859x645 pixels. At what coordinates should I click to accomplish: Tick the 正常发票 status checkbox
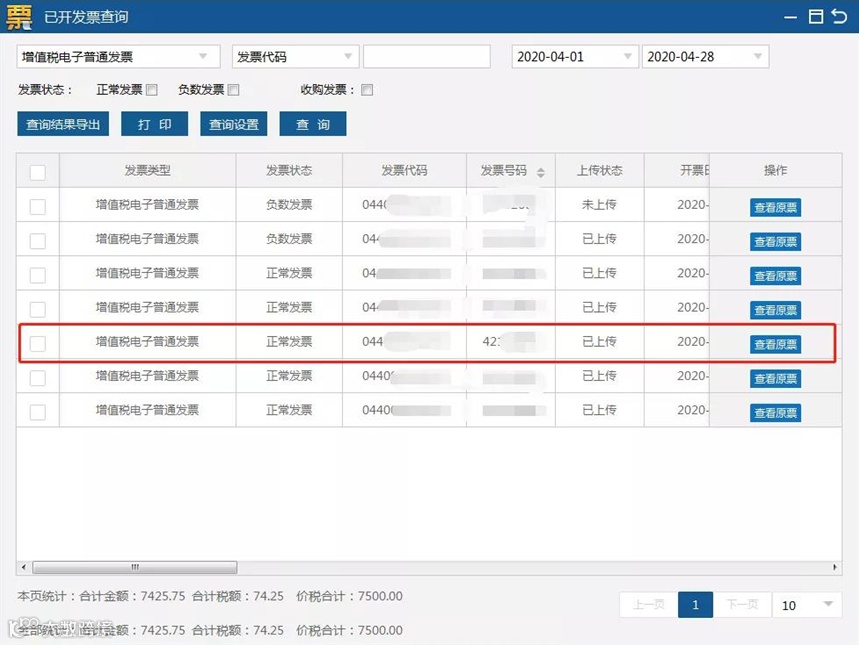[152, 90]
